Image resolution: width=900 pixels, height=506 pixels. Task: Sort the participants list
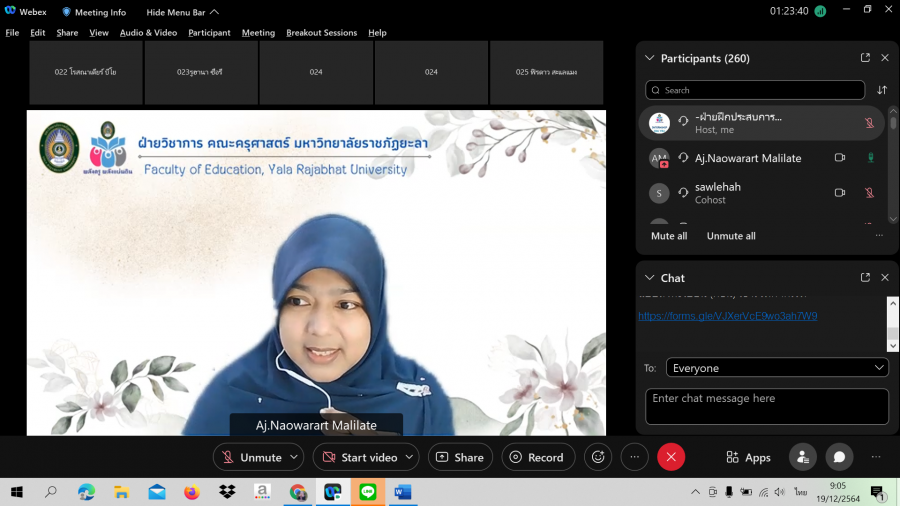882,90
